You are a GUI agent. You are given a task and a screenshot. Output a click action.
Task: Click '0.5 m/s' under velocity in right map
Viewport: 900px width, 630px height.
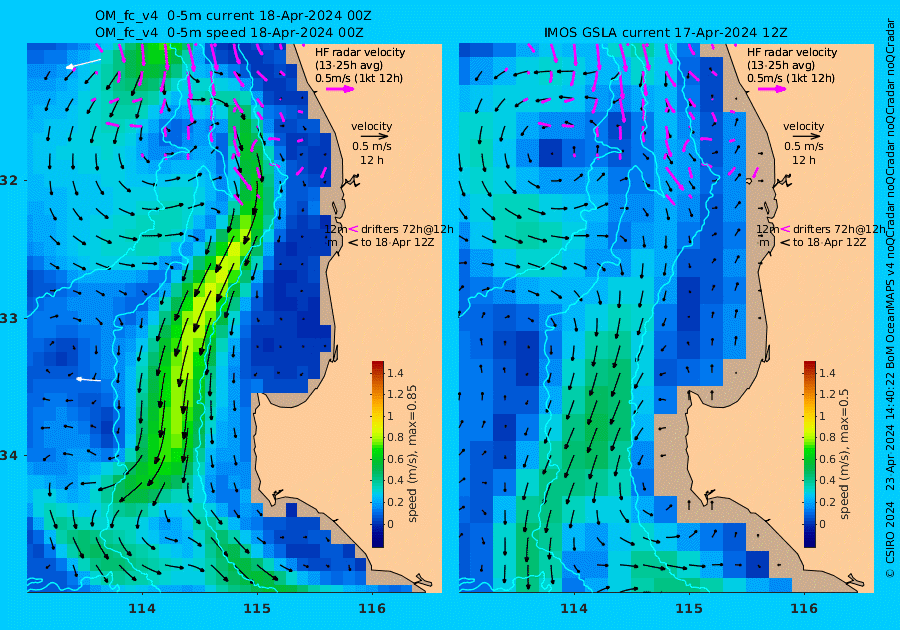point(804,147)
